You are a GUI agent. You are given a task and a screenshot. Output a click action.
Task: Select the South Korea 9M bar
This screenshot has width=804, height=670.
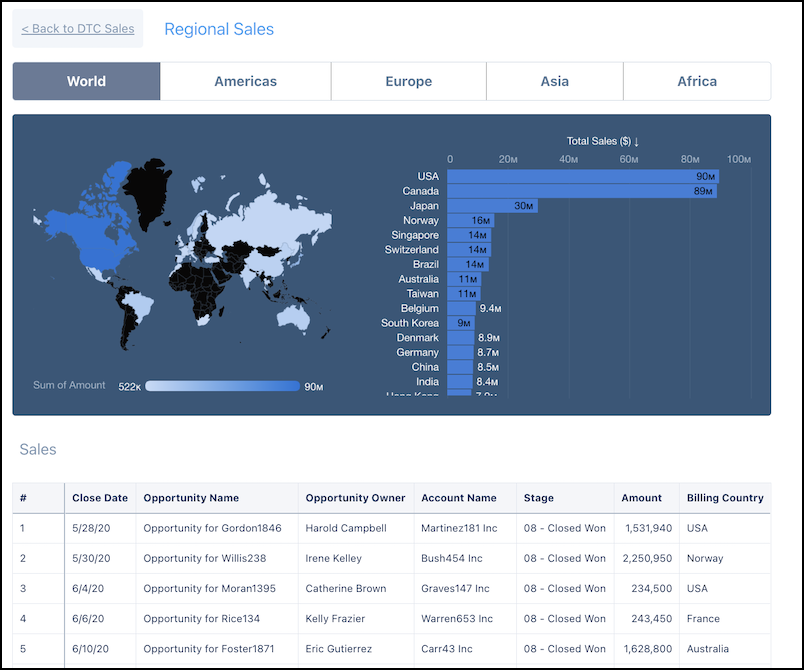point(461,323)
